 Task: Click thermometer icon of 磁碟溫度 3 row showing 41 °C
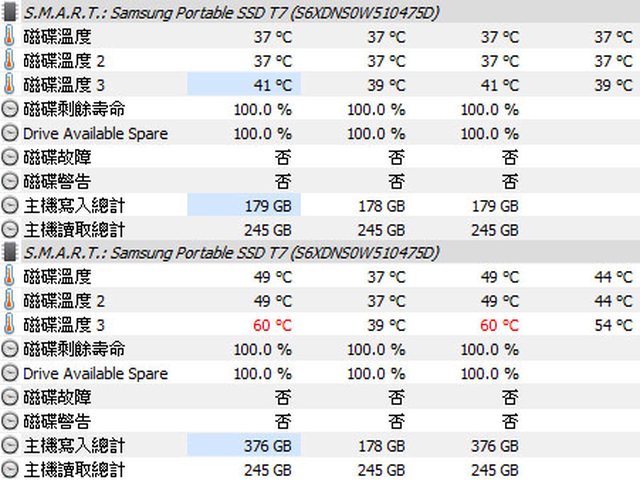pos(10,85)
